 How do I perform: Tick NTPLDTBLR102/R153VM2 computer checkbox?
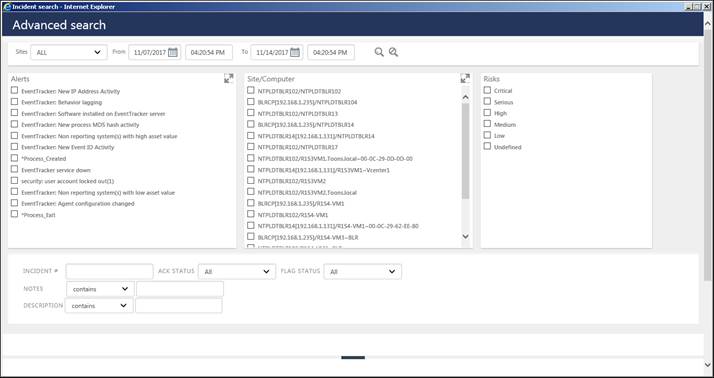[251, 180]
